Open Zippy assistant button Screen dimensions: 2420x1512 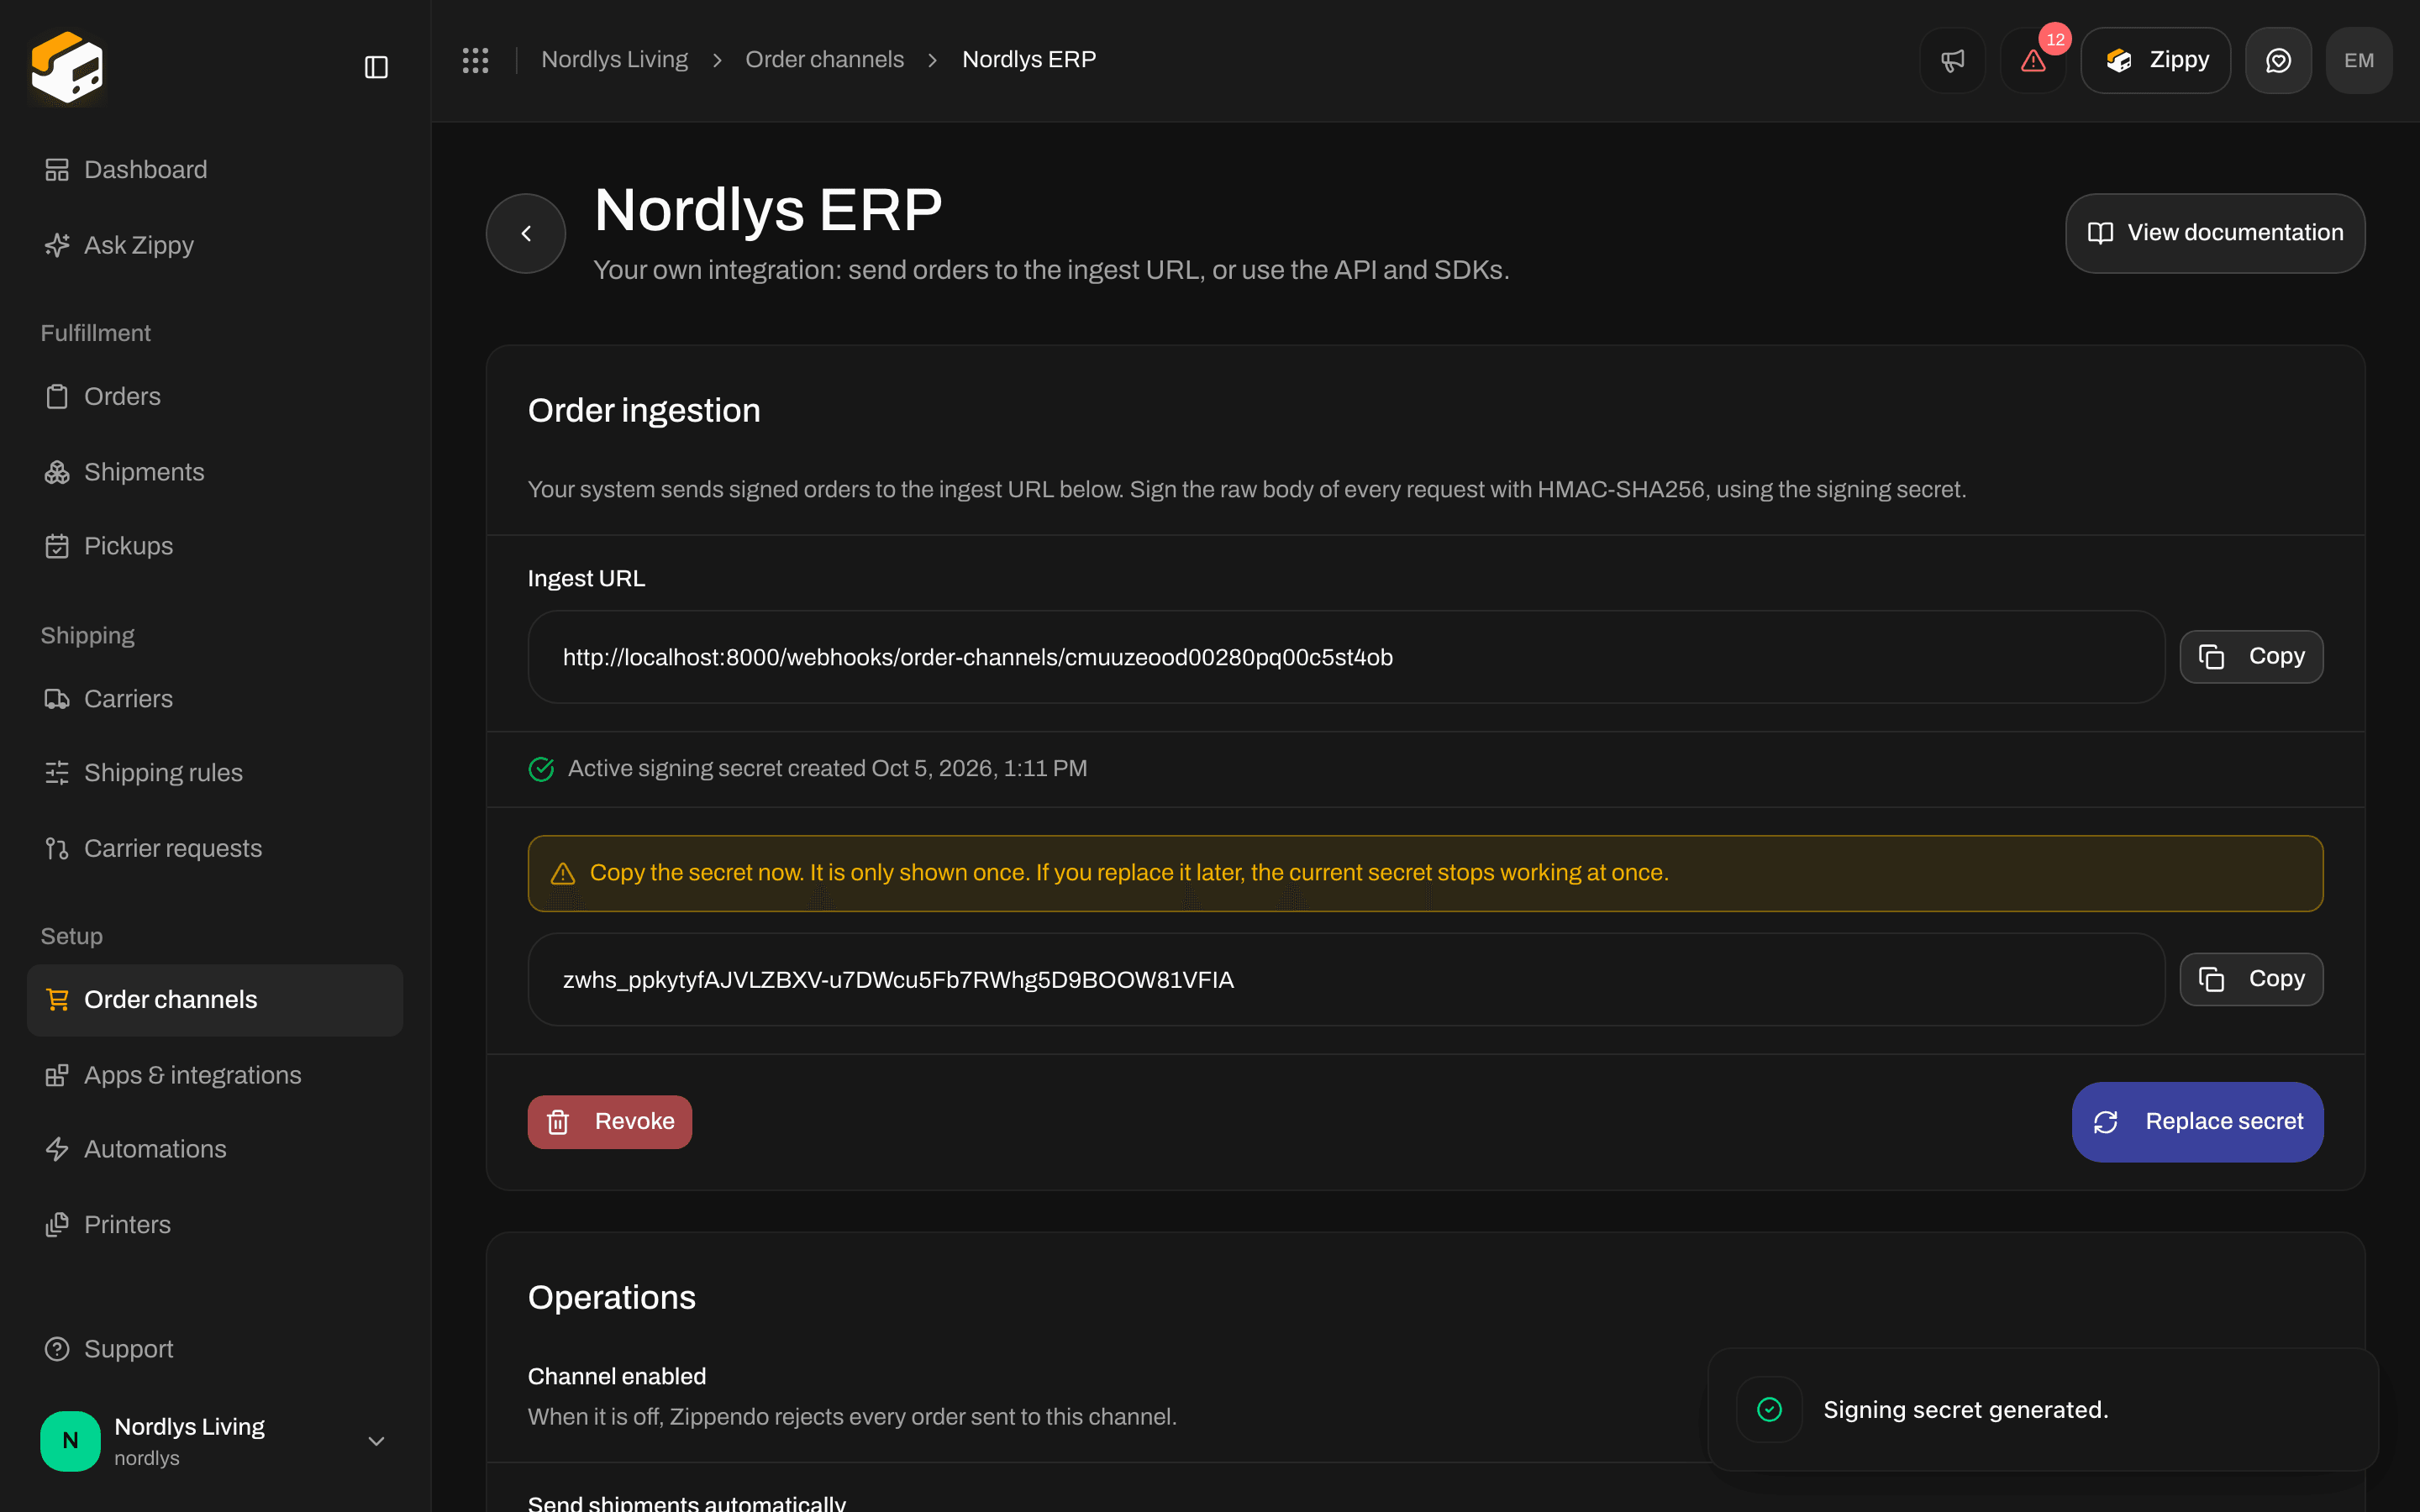[x=2155, y=60]
